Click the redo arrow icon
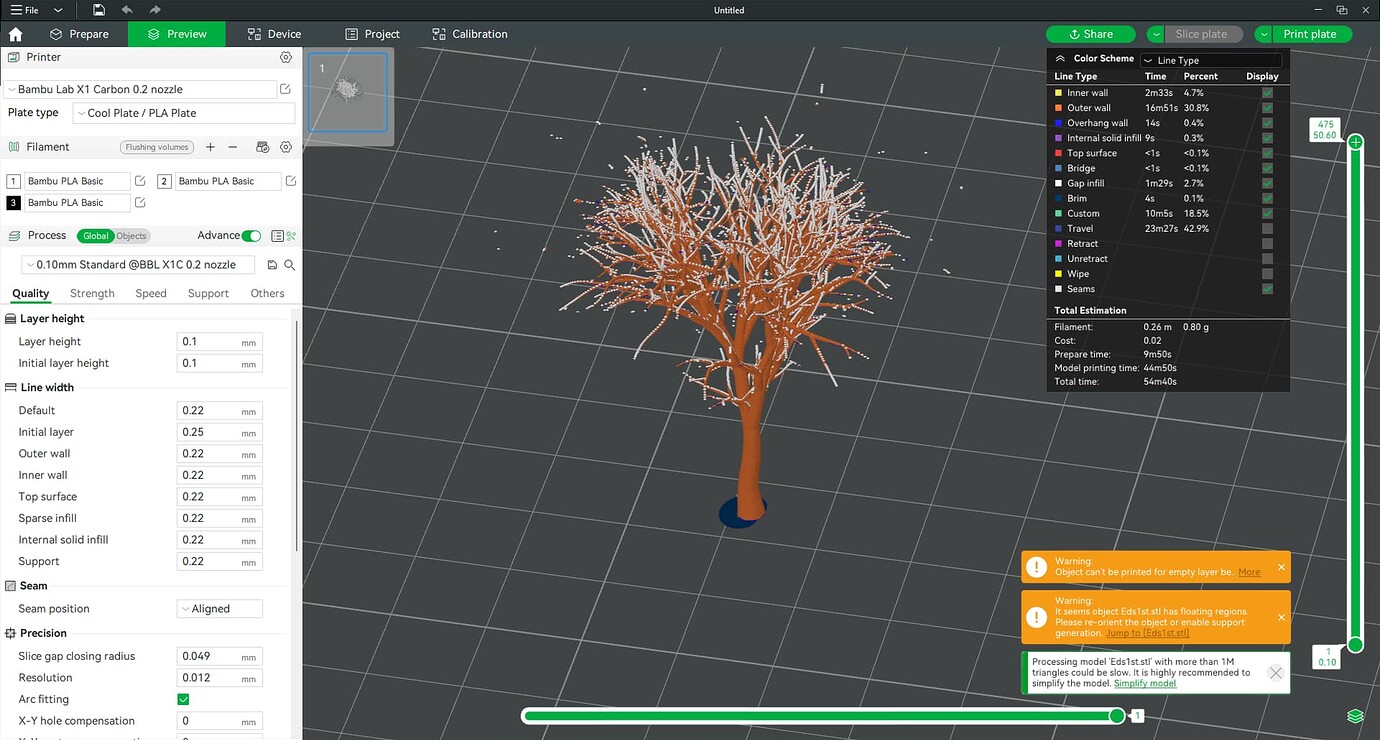1380x740 pixels. coord(155,10)
